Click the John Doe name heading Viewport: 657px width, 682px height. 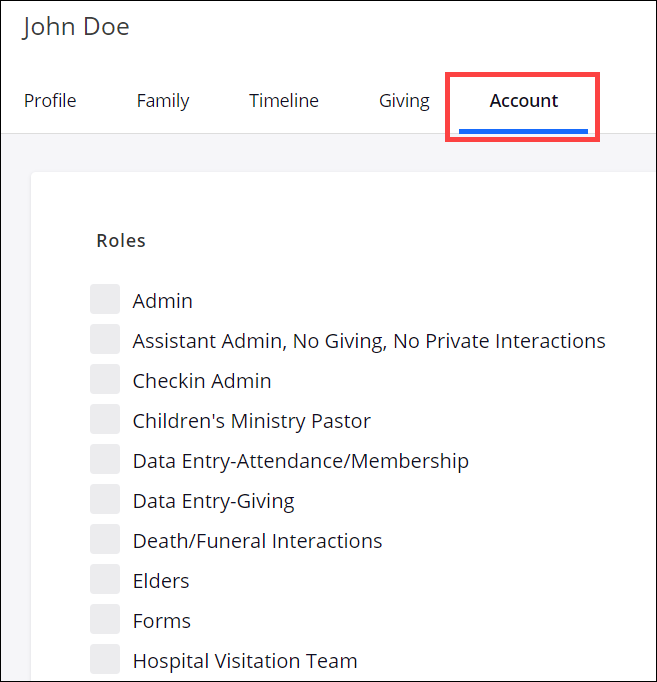point(76,27)
